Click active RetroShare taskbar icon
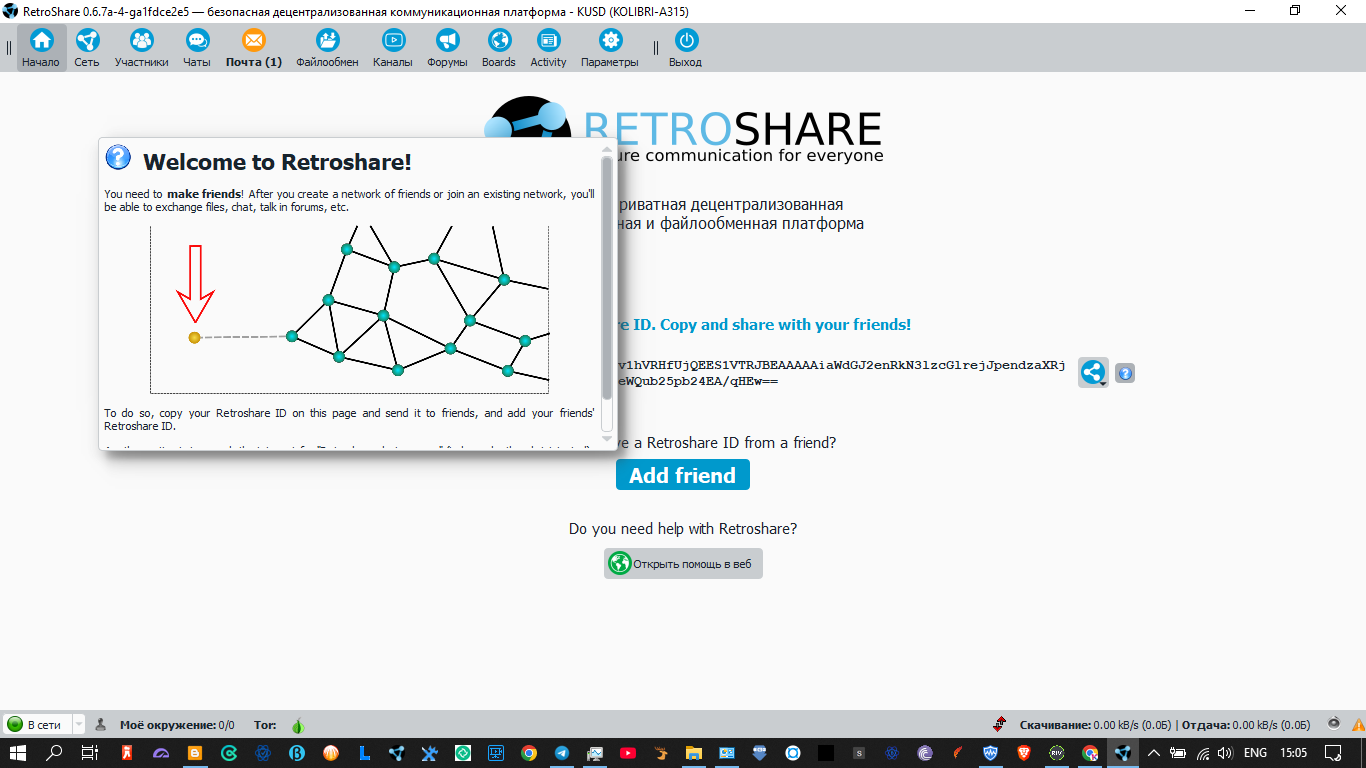Image resolution: width=1366 pixels, height=768 pixels. click(x=1122, y=753)
